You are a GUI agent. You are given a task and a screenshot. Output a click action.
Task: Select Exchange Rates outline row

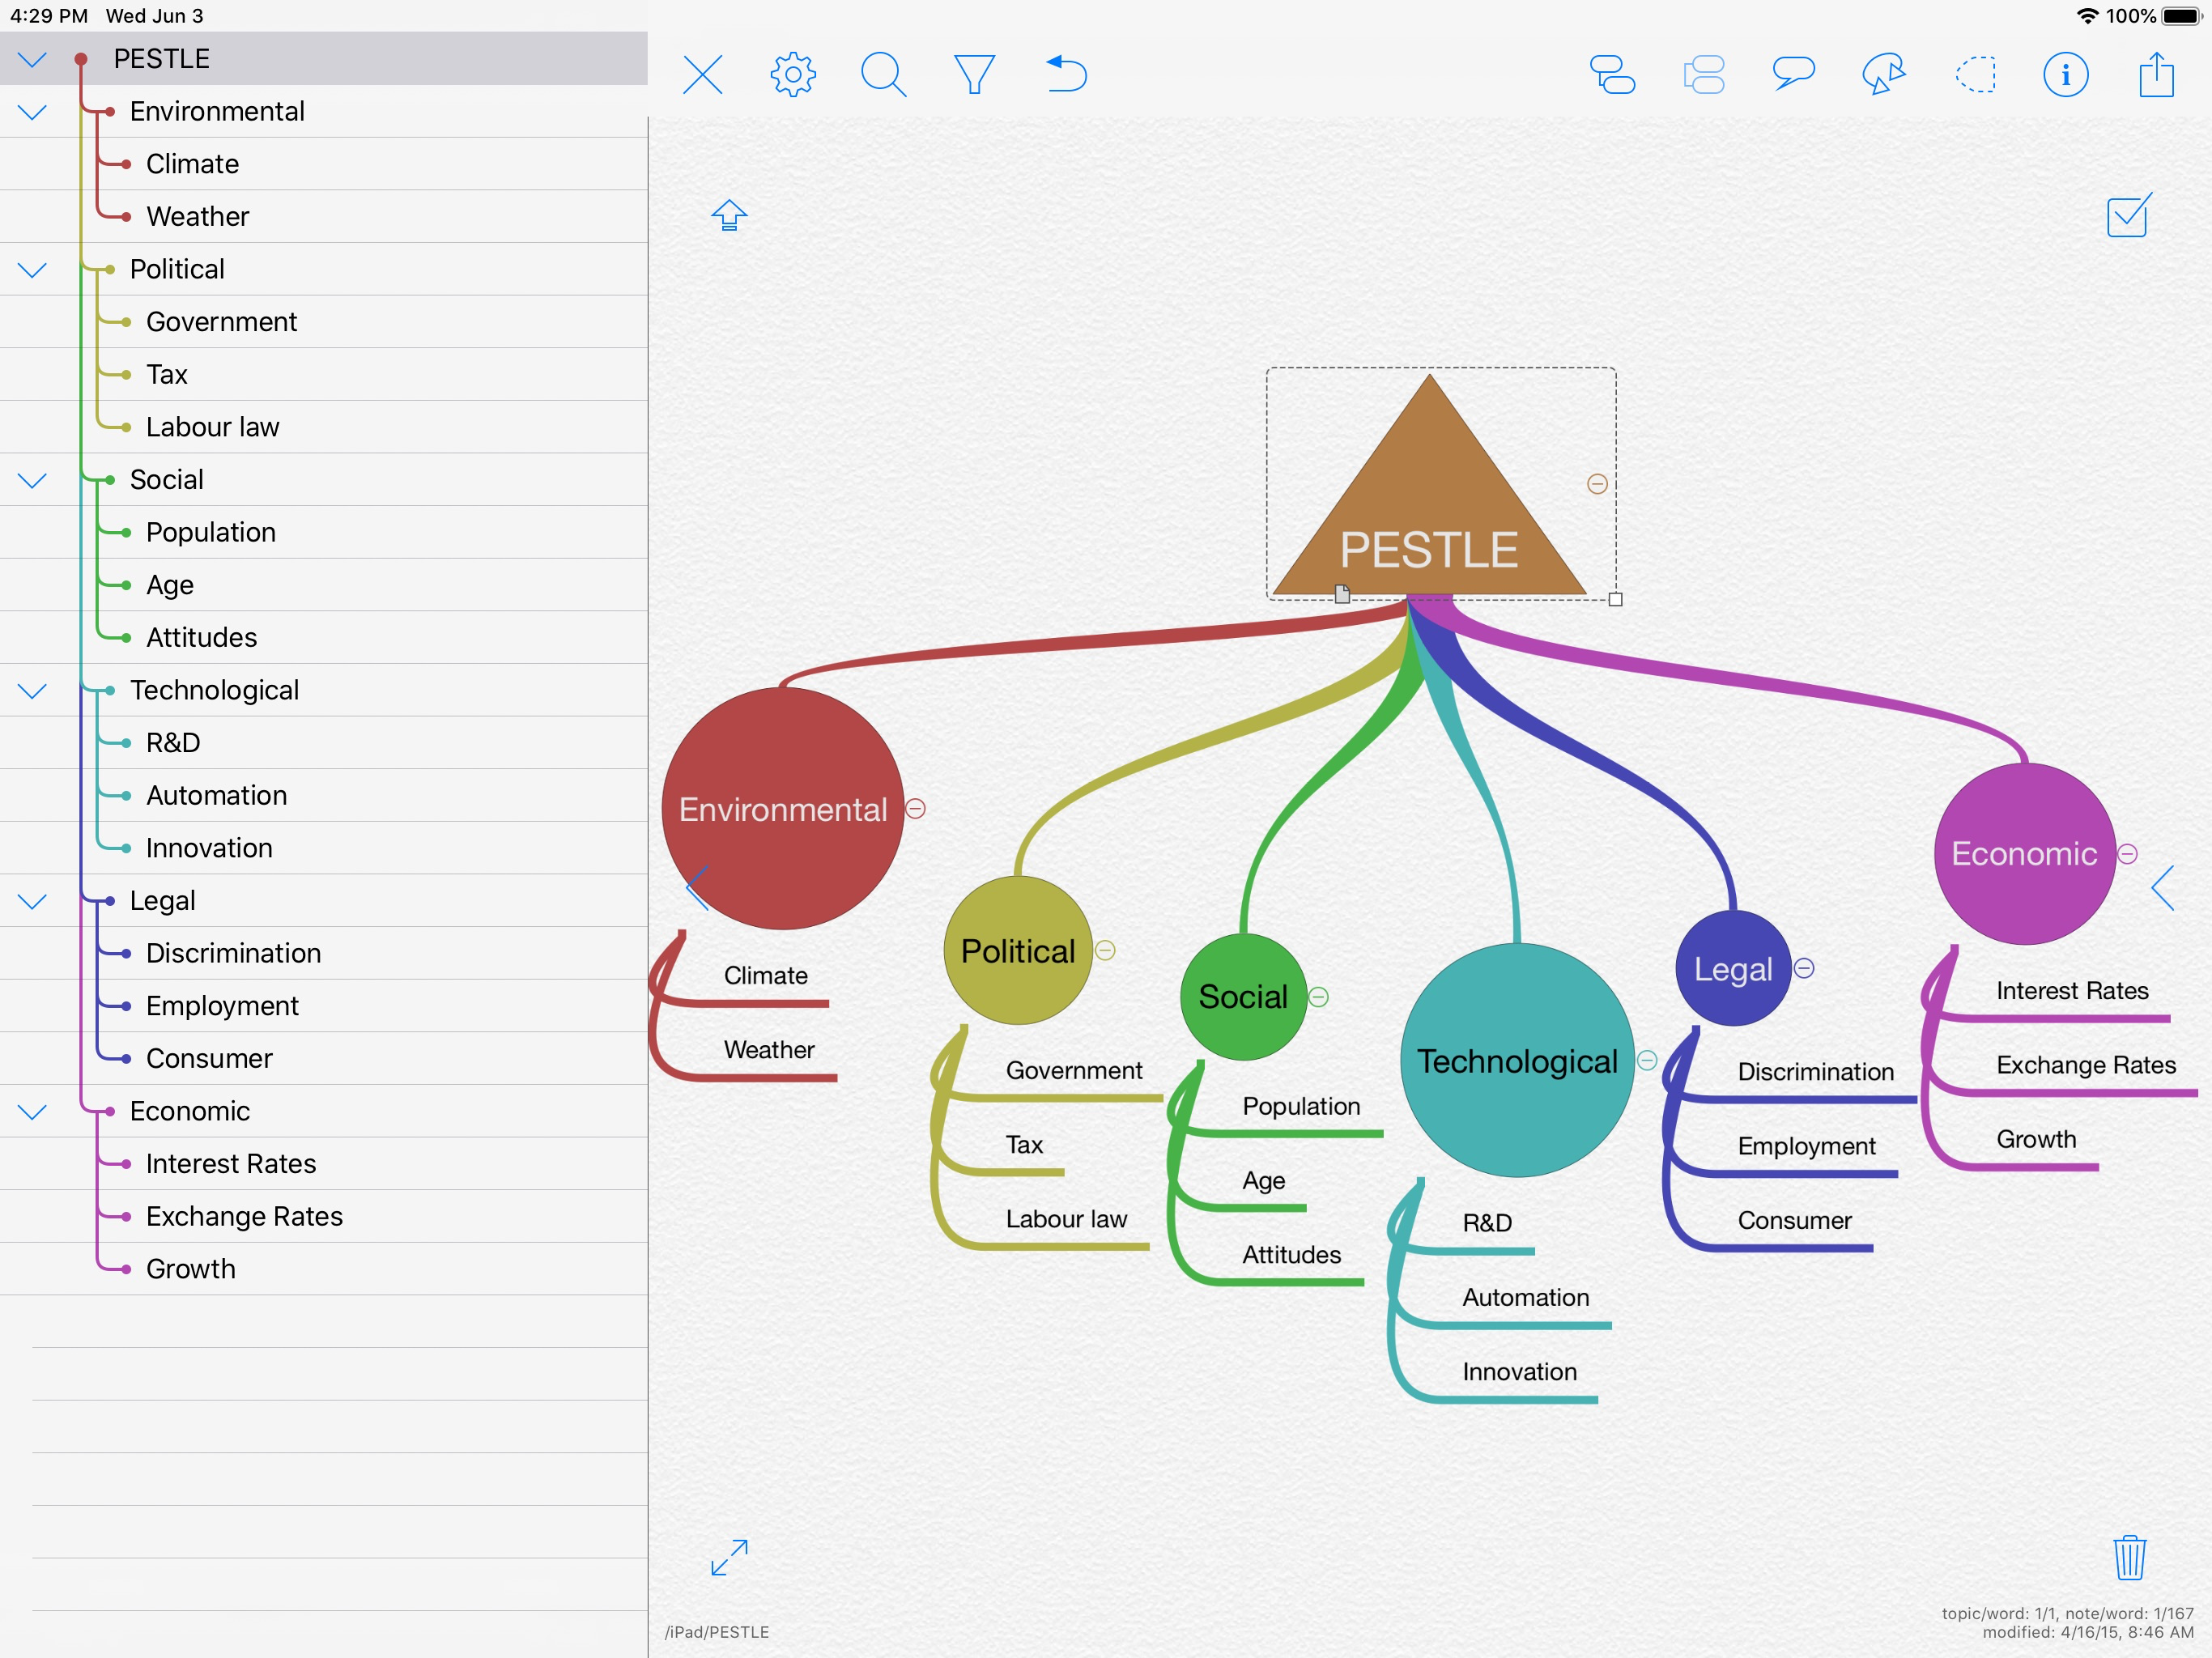[x=244, y=1216]
